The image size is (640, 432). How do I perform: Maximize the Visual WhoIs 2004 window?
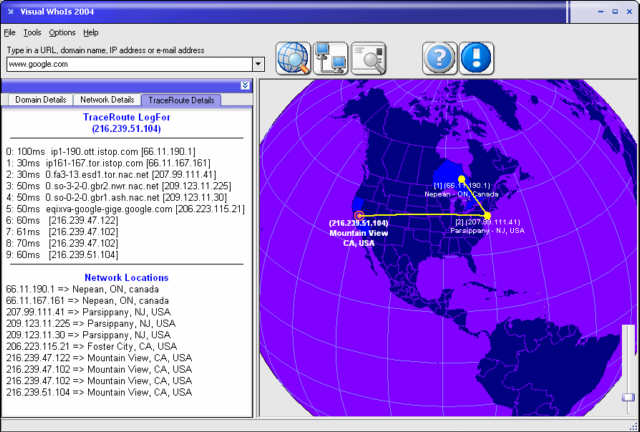coord(615,12)
